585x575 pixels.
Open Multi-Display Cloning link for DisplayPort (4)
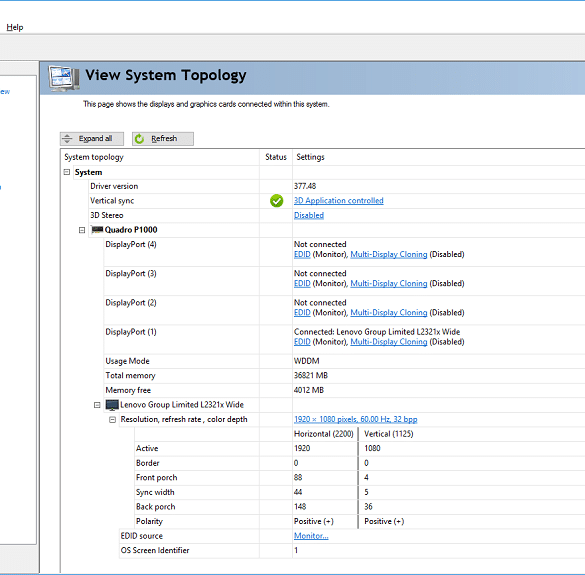389,254
